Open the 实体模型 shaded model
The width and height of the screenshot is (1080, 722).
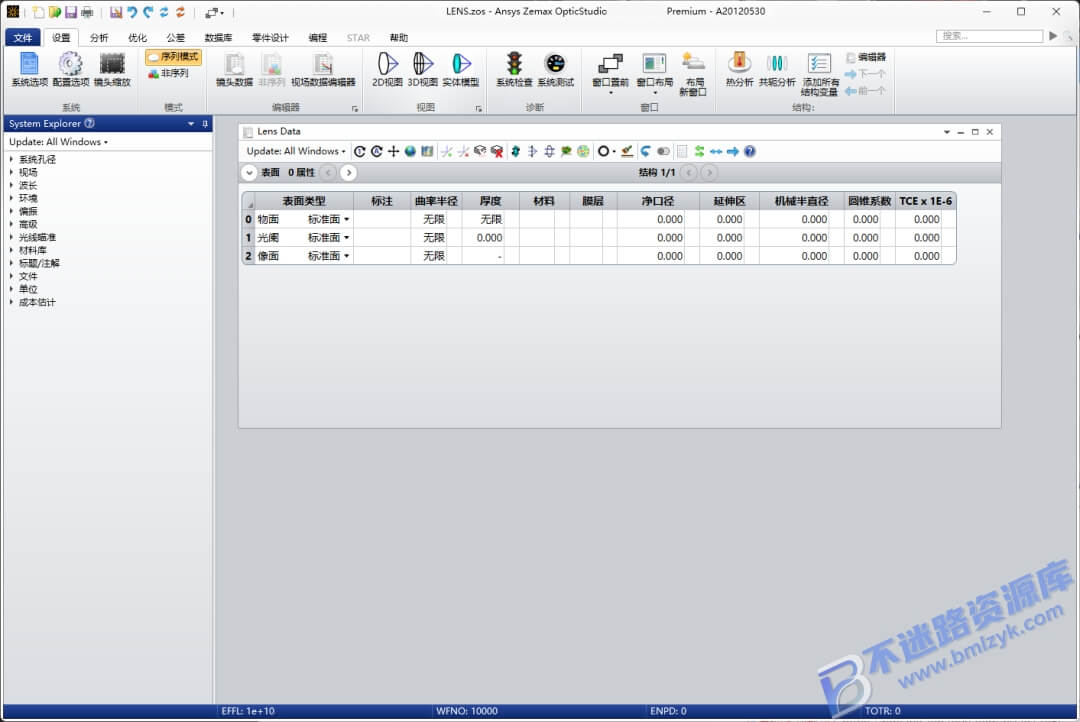461,69
